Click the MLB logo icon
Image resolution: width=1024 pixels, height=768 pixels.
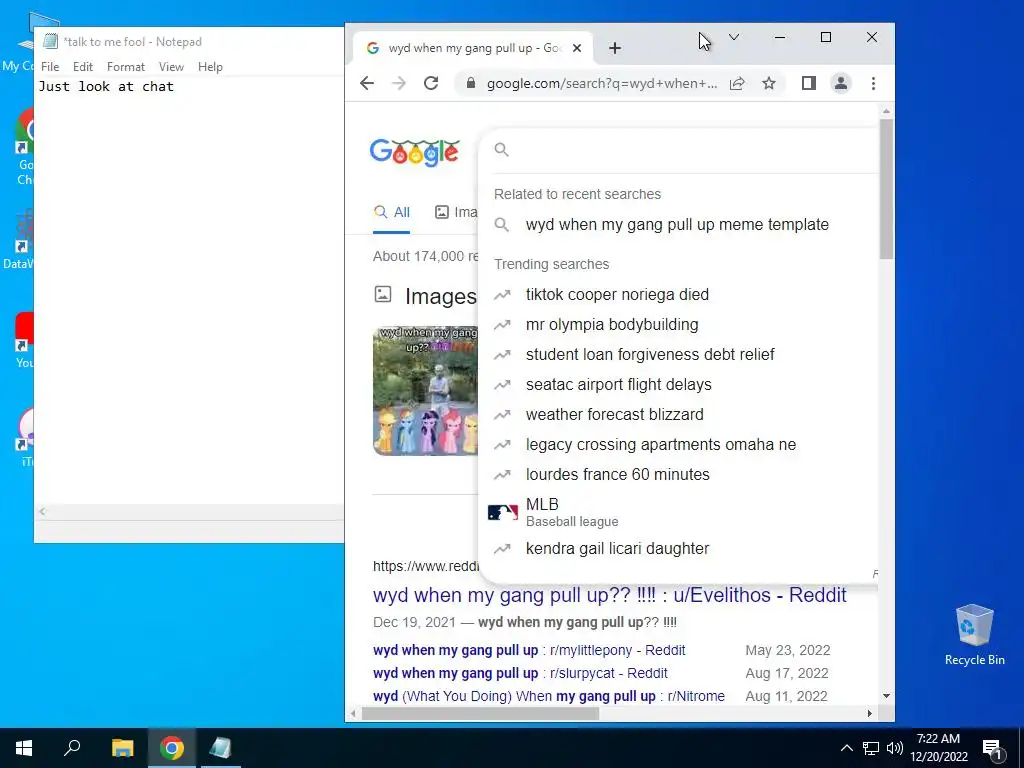pyautogui.click(x=503, y=513)
